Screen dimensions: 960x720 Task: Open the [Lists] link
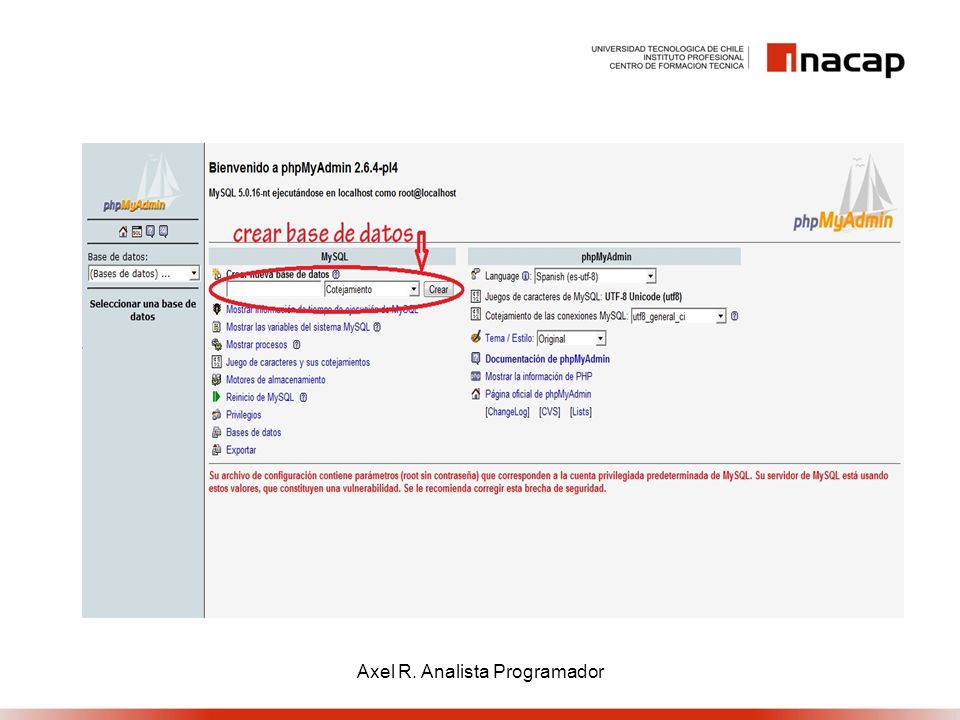pos(580,411)
